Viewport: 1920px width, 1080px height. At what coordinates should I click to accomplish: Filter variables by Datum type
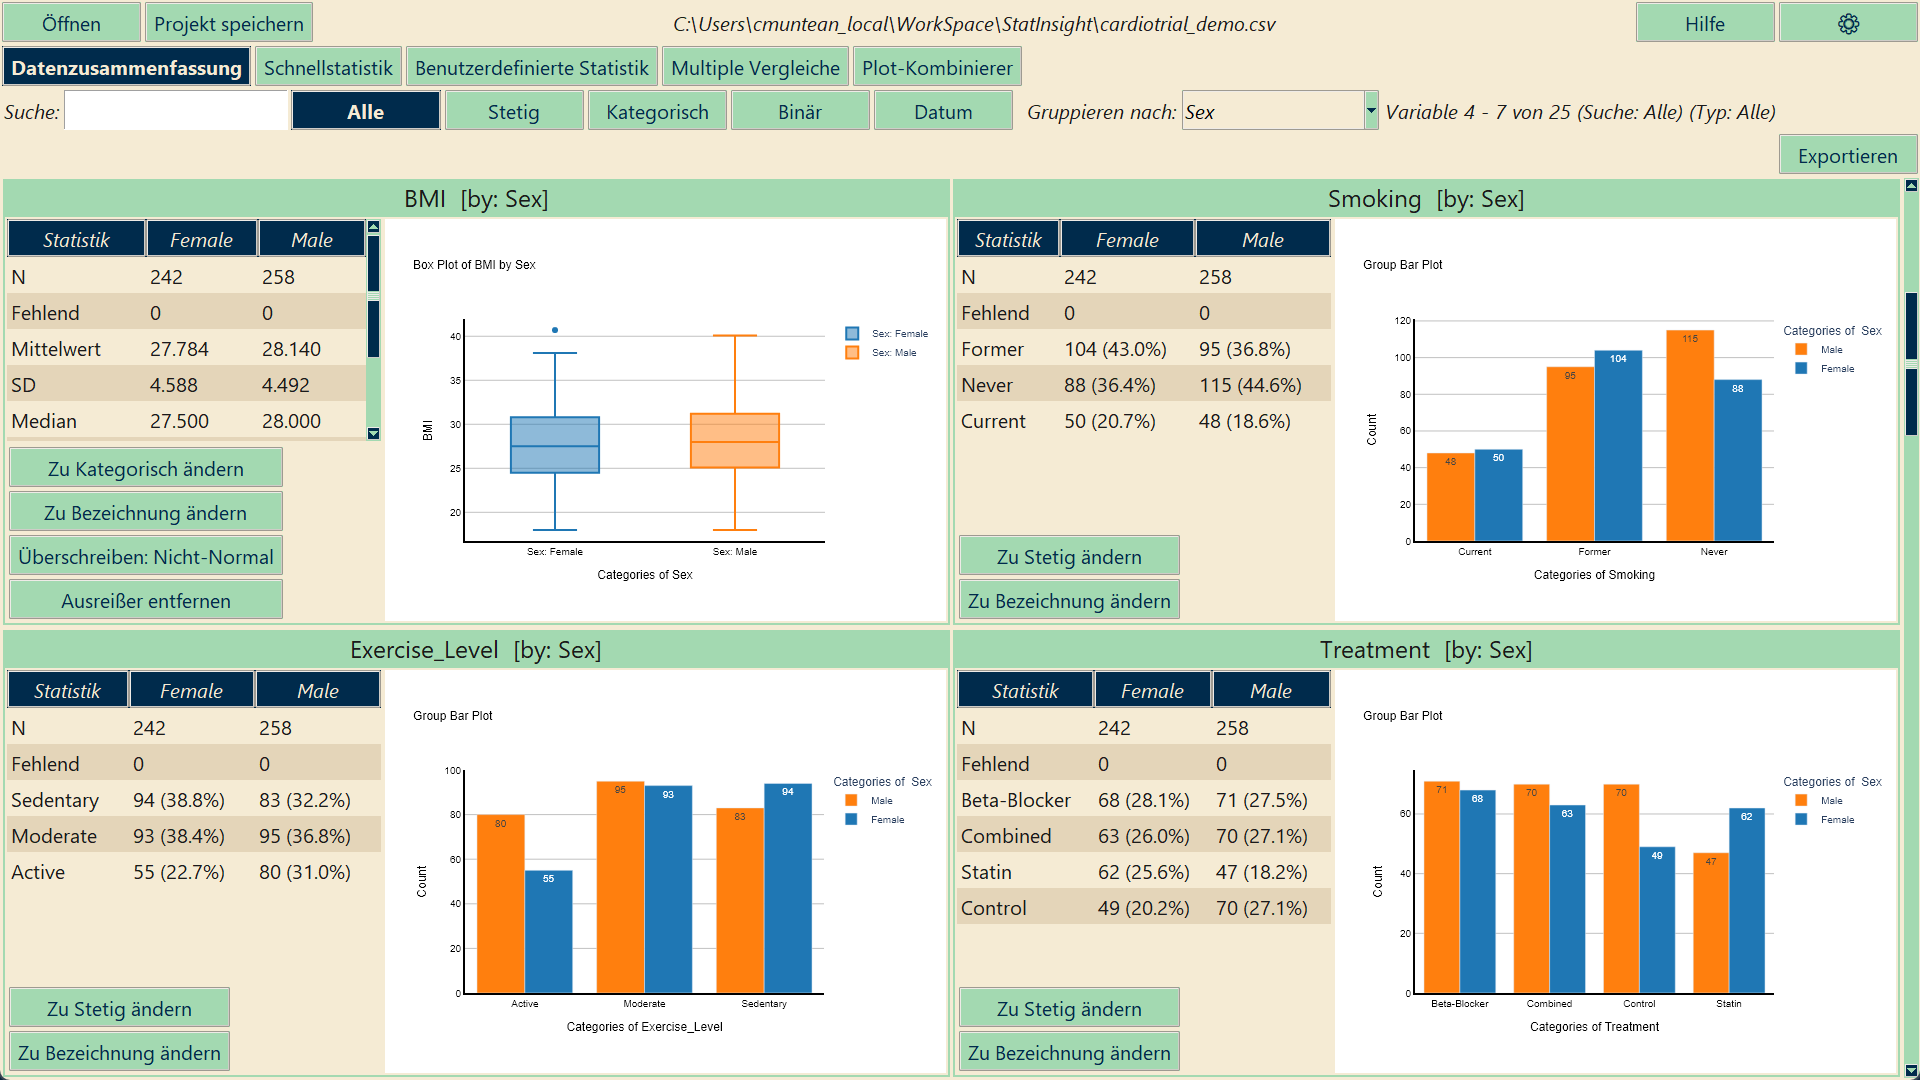[x=943, y=111]
